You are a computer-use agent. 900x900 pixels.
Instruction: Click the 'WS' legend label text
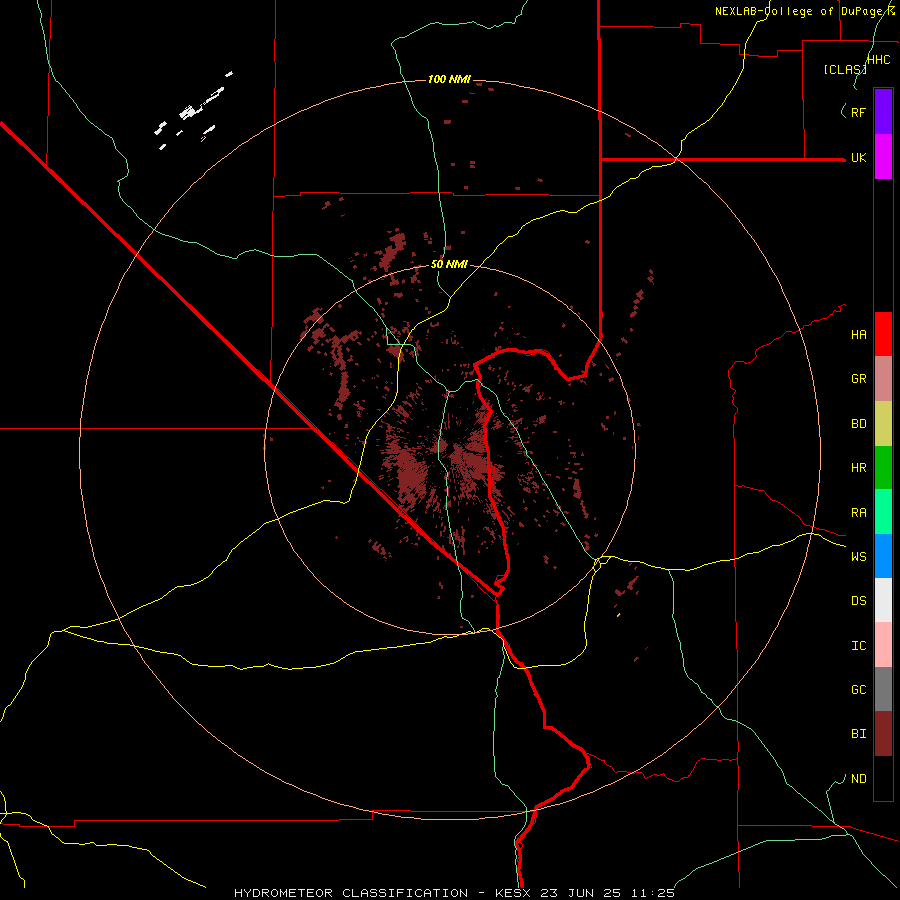click(x=858, y=557)
